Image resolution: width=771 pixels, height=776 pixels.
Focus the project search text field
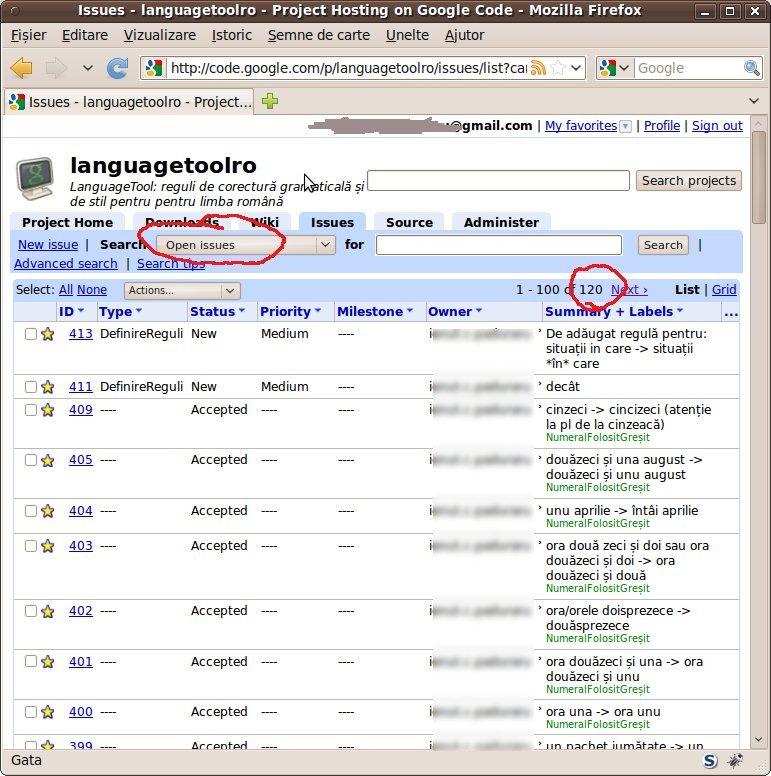point(498,181)
